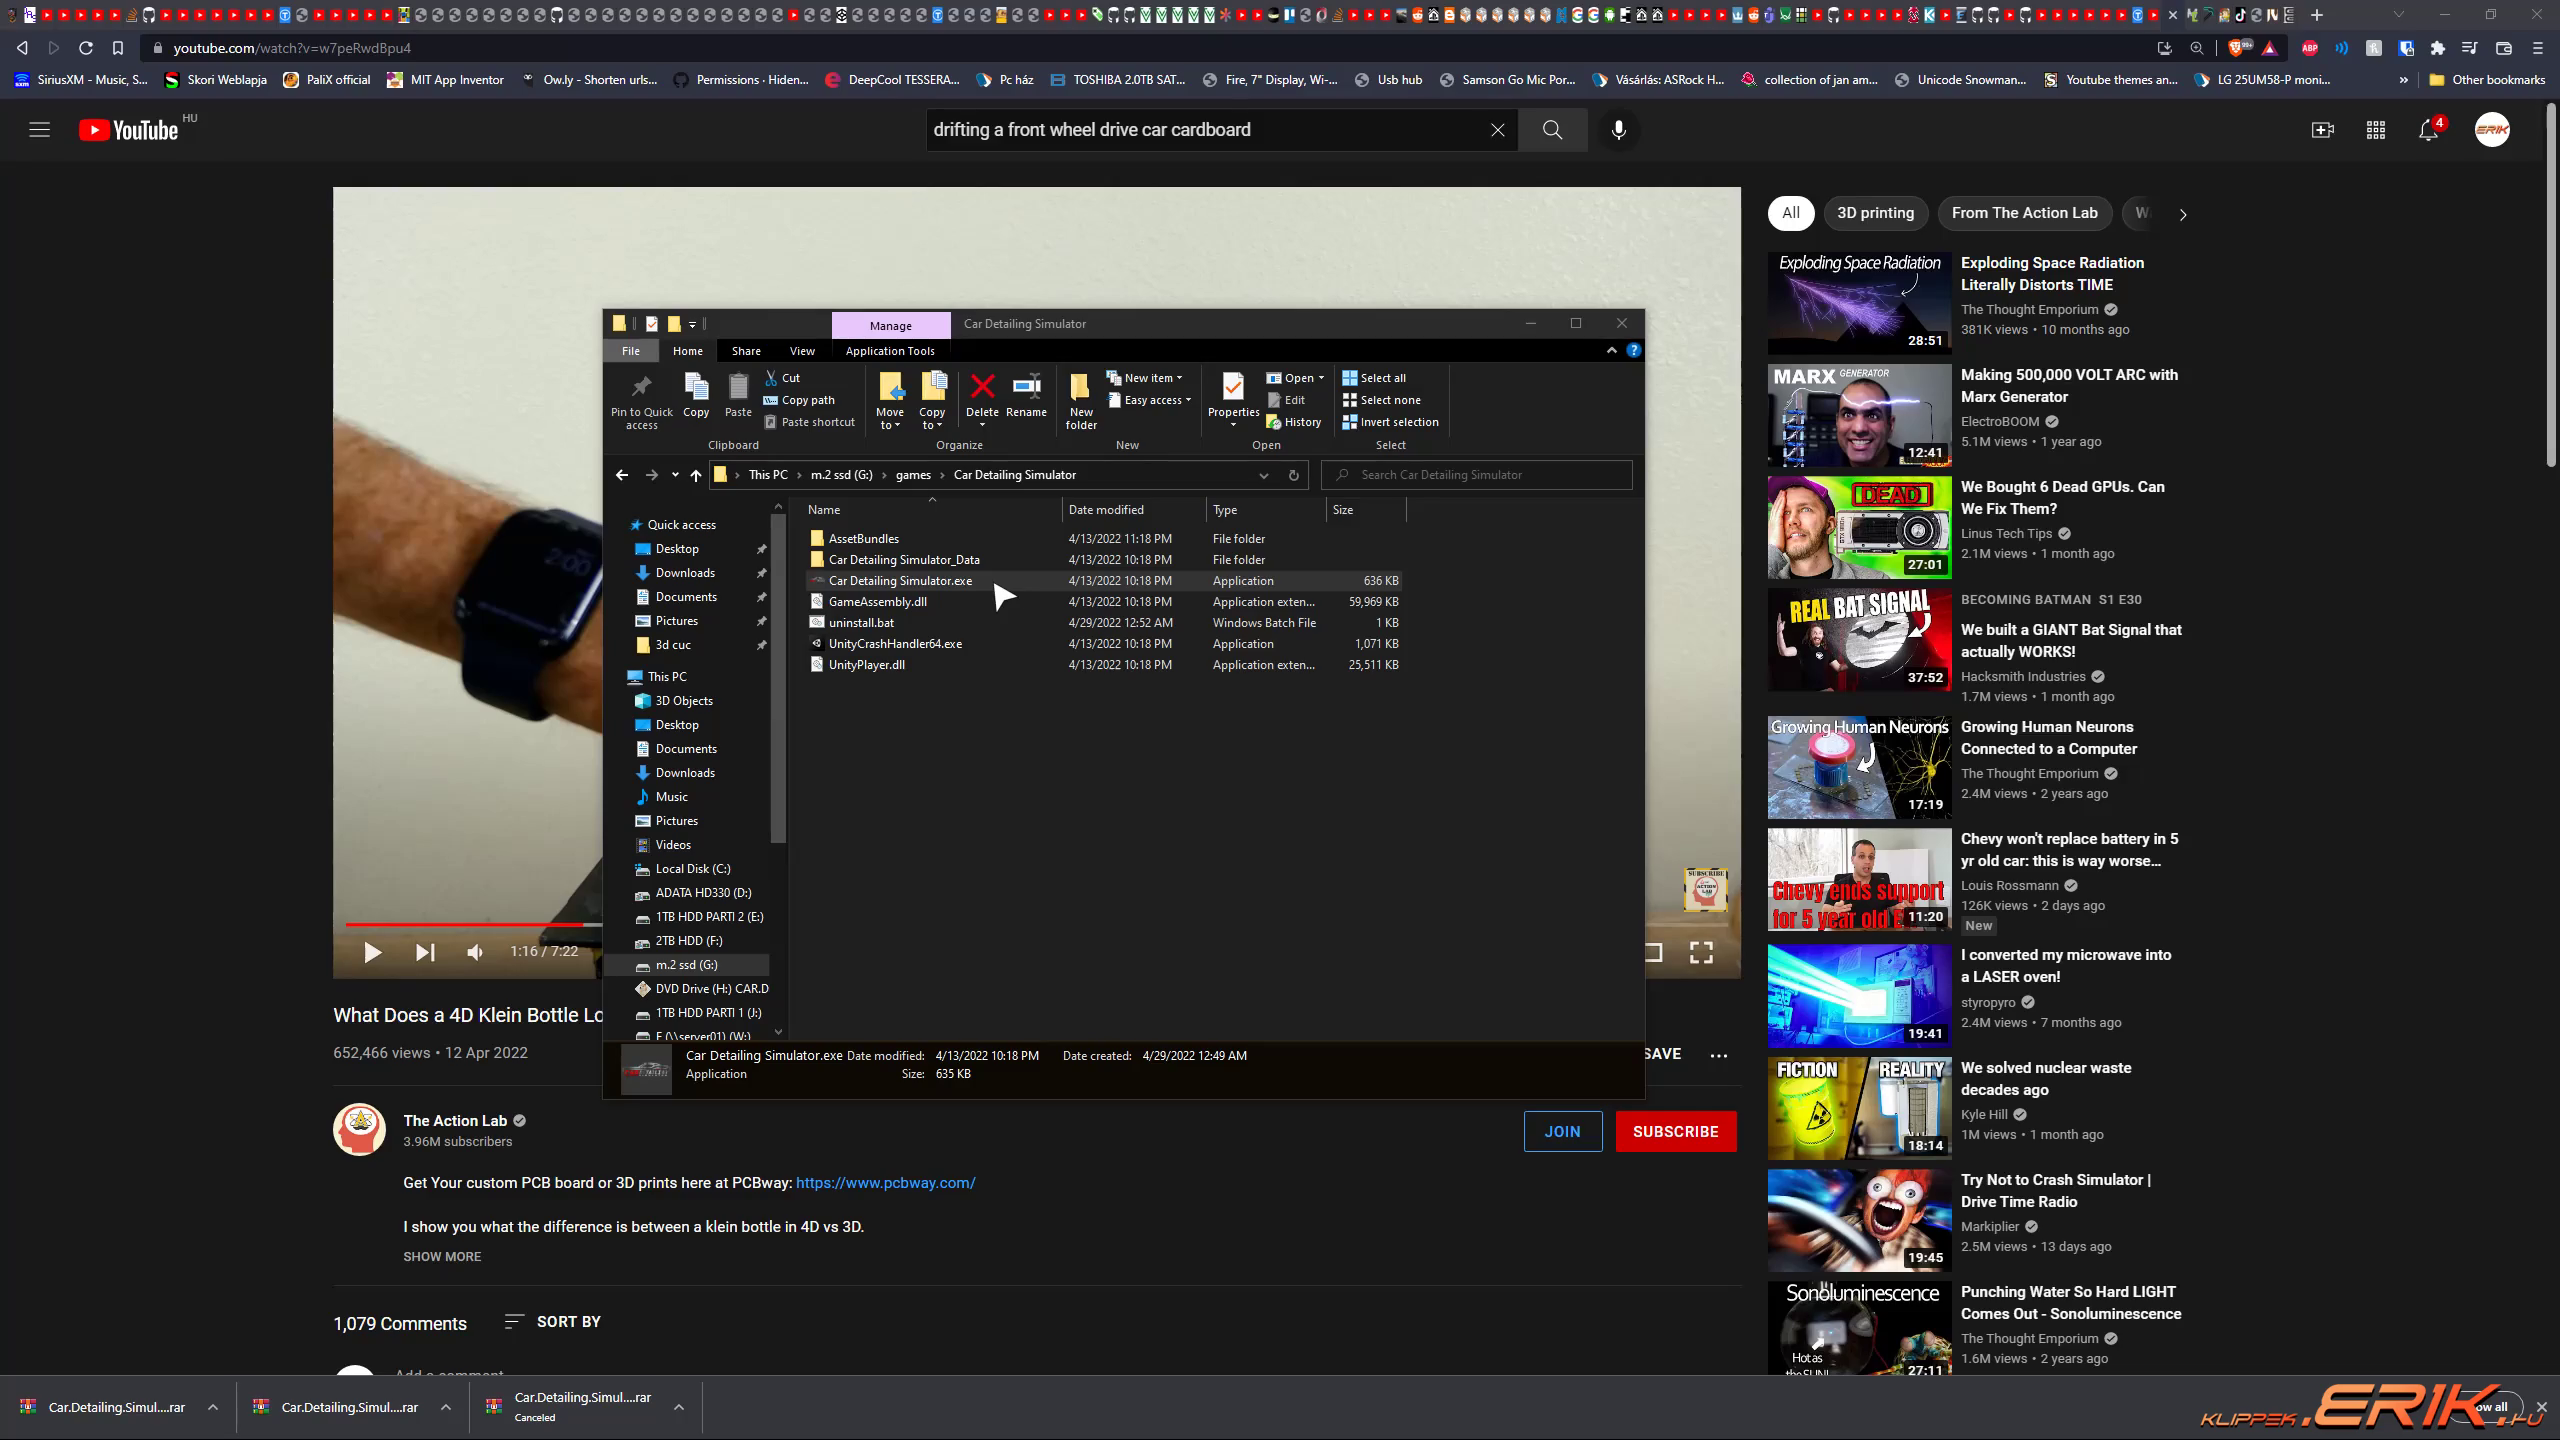Open the pcbway.com link in description
Image resolution: width=2560 pixels, height=1440 pixels.
885,1182
